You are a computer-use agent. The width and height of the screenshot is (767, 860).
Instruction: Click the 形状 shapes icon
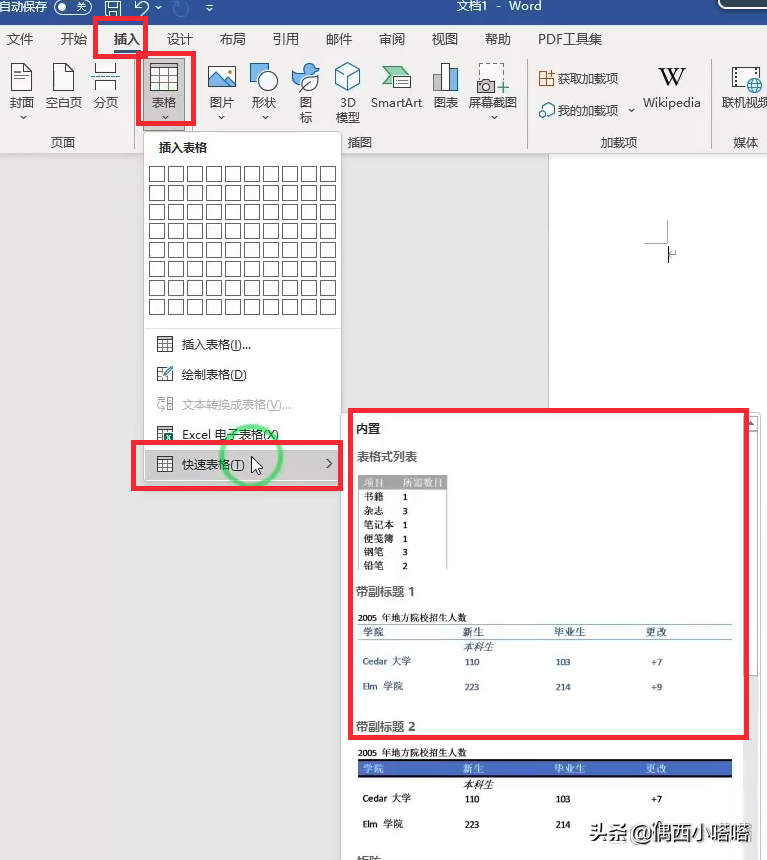(x=264, y=77)
